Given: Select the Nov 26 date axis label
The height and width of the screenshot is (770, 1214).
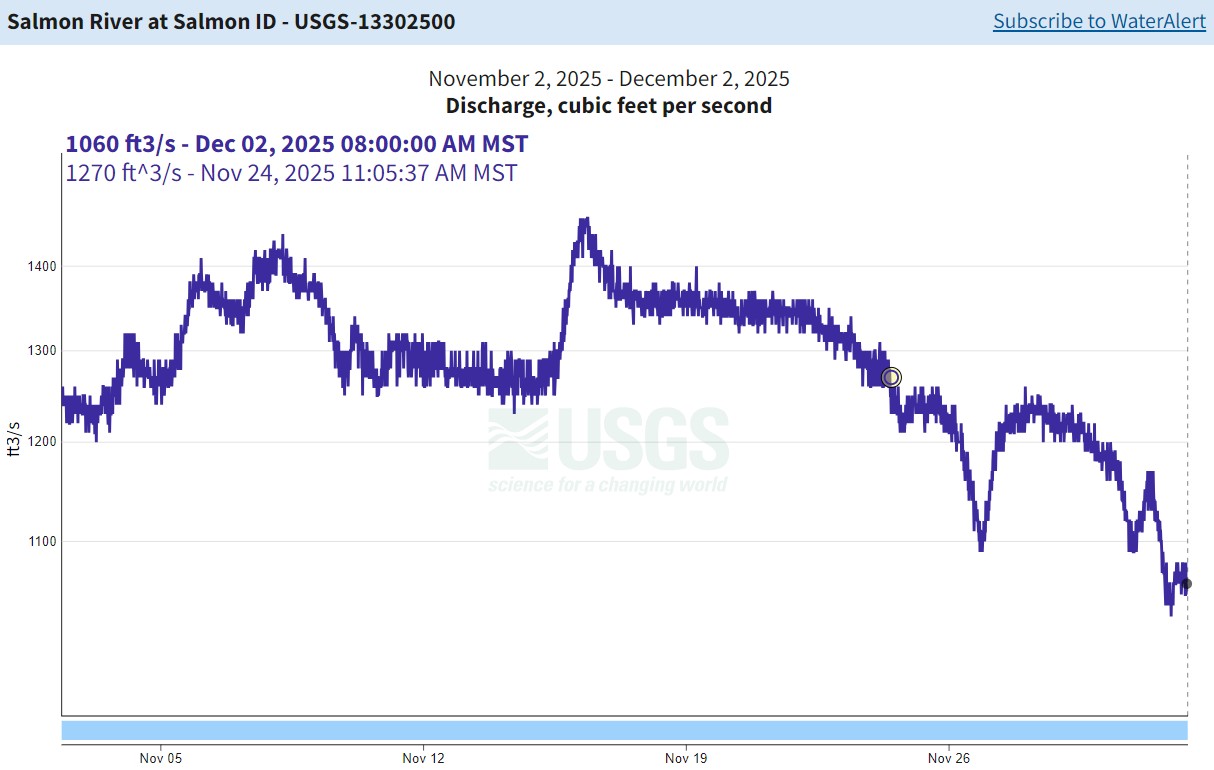Looking at the screenshot, I should click(x=948, y=758).
